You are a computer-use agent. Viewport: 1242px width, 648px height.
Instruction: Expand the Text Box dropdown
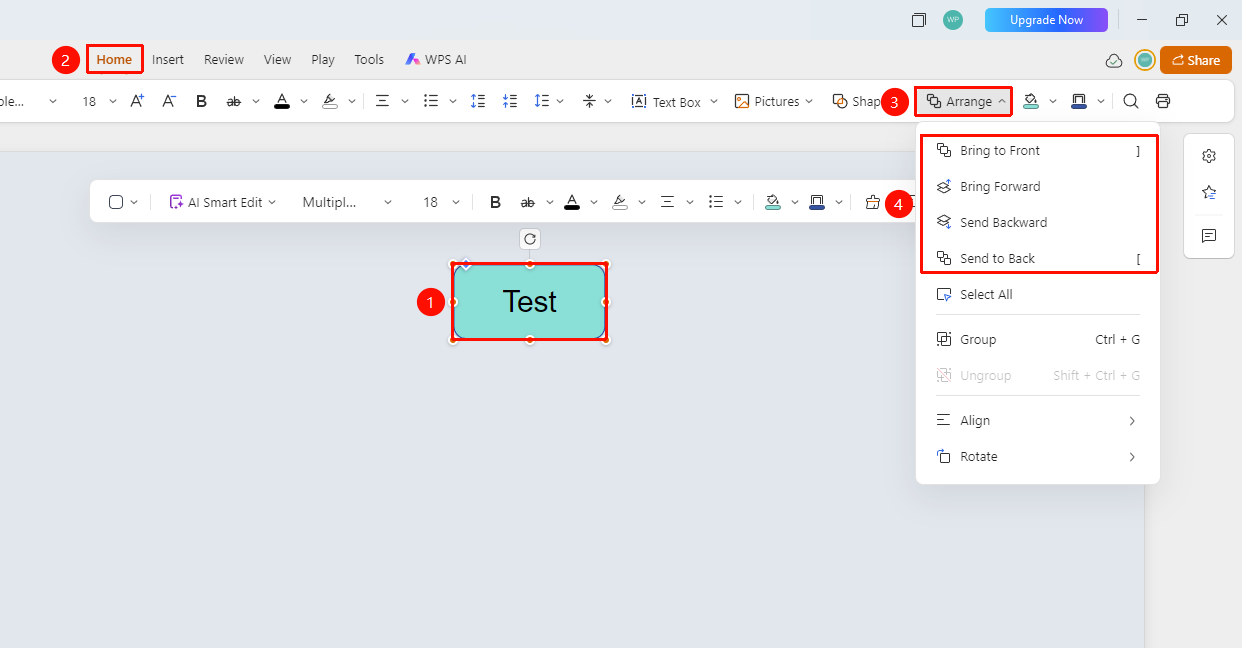pos(713,101)
